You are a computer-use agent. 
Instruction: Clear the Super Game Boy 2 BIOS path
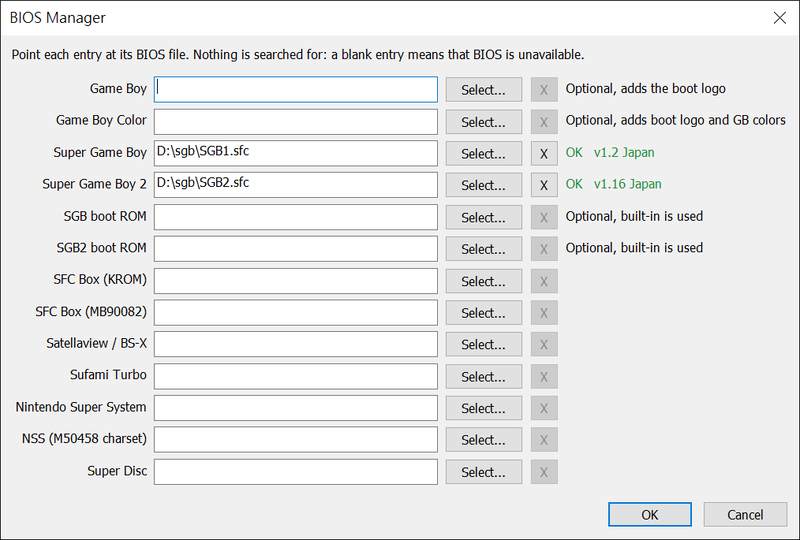tap(544, 185)
